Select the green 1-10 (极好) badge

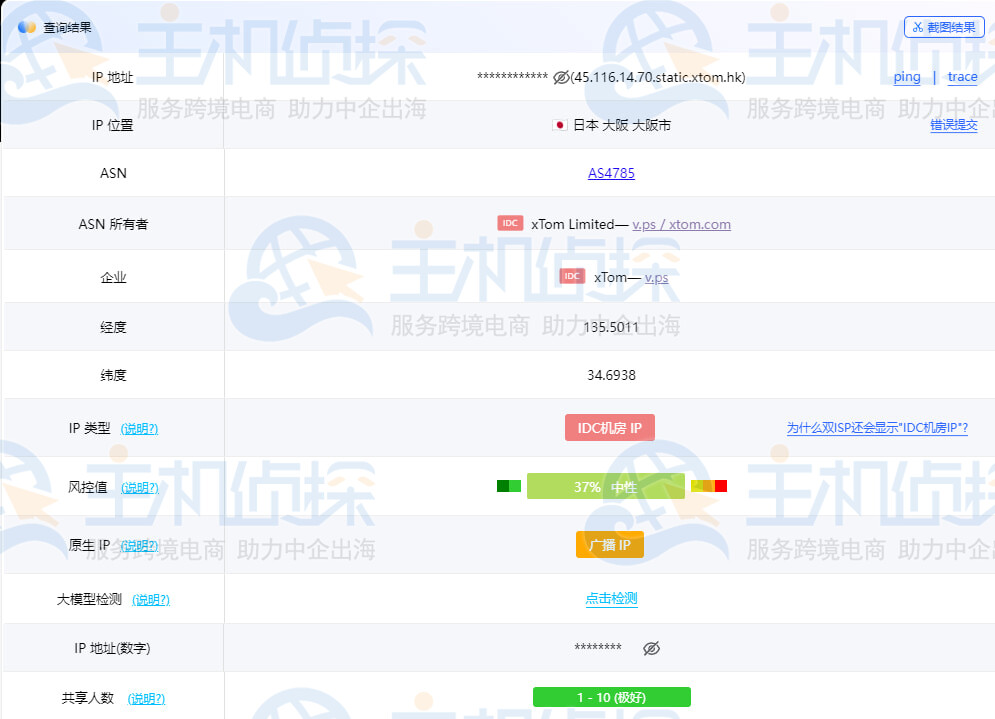tap(613, 697)
